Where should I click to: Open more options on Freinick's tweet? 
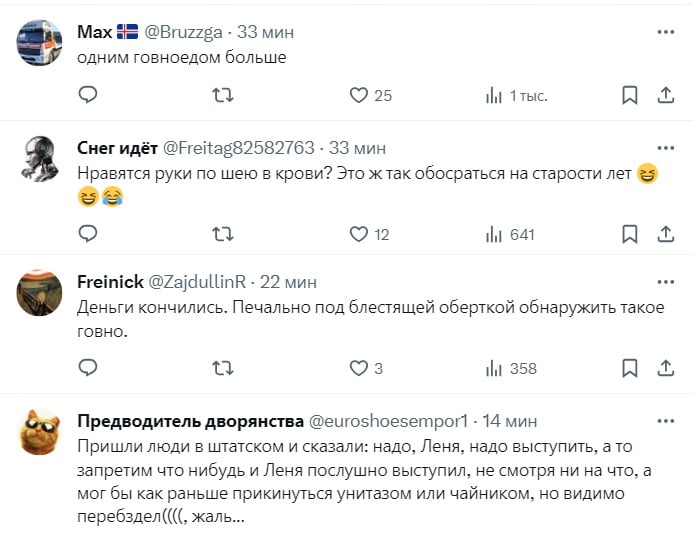coord(665,282)
